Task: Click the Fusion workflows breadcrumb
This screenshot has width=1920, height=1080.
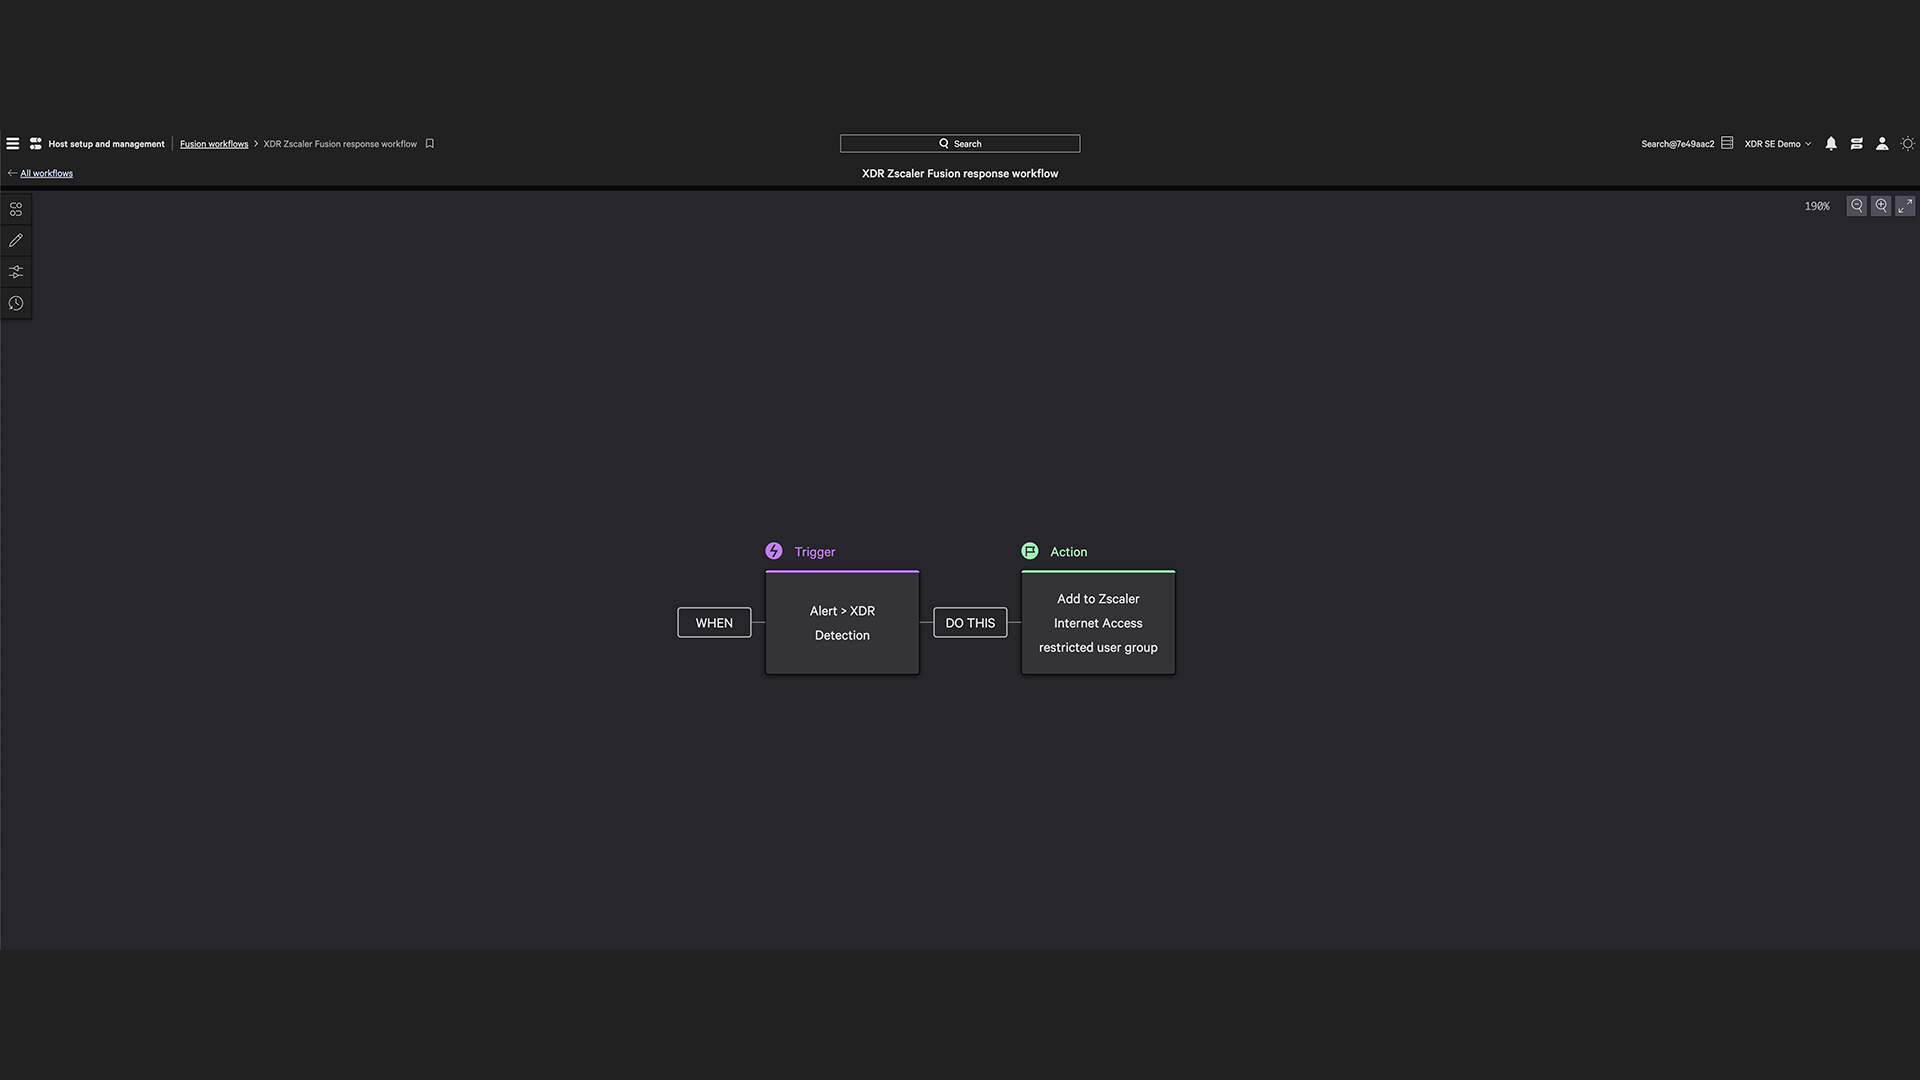Action: (x=214, y=144)
